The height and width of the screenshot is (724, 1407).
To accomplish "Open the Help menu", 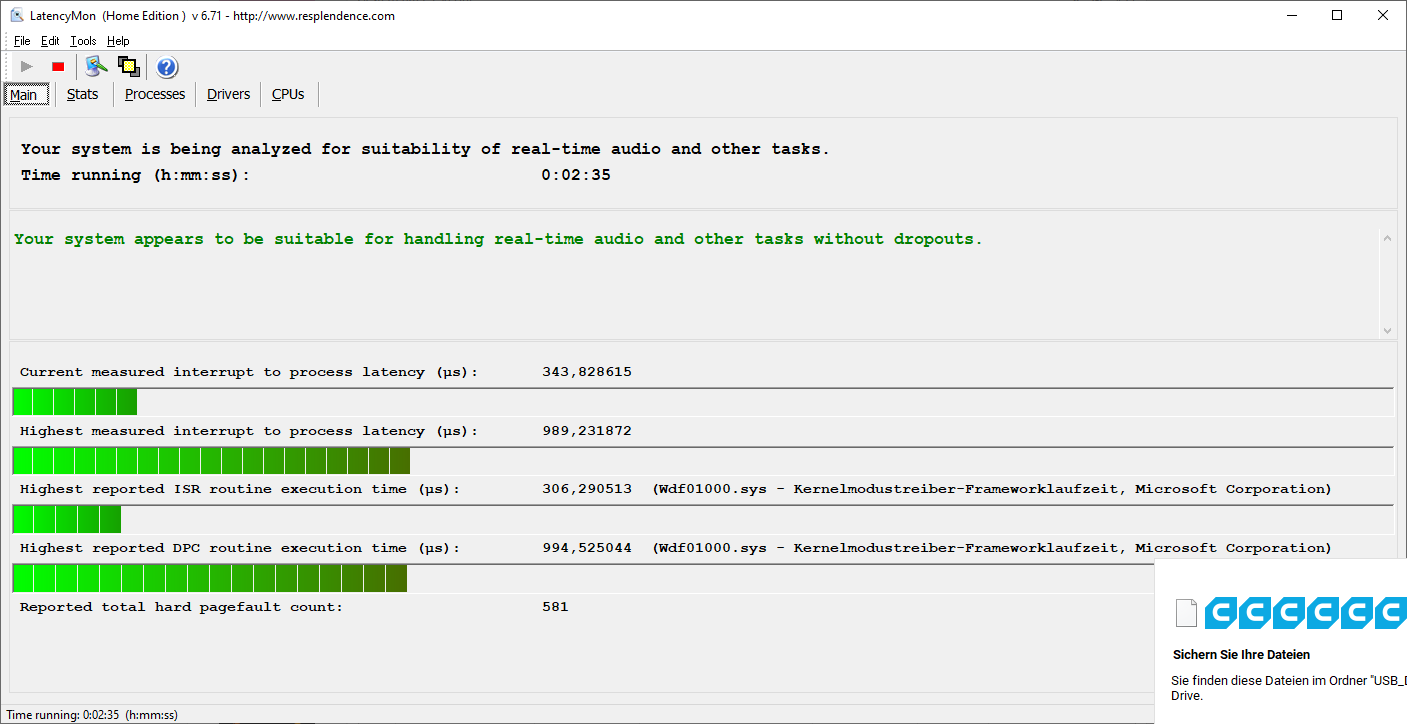I will tap(118, 41).
